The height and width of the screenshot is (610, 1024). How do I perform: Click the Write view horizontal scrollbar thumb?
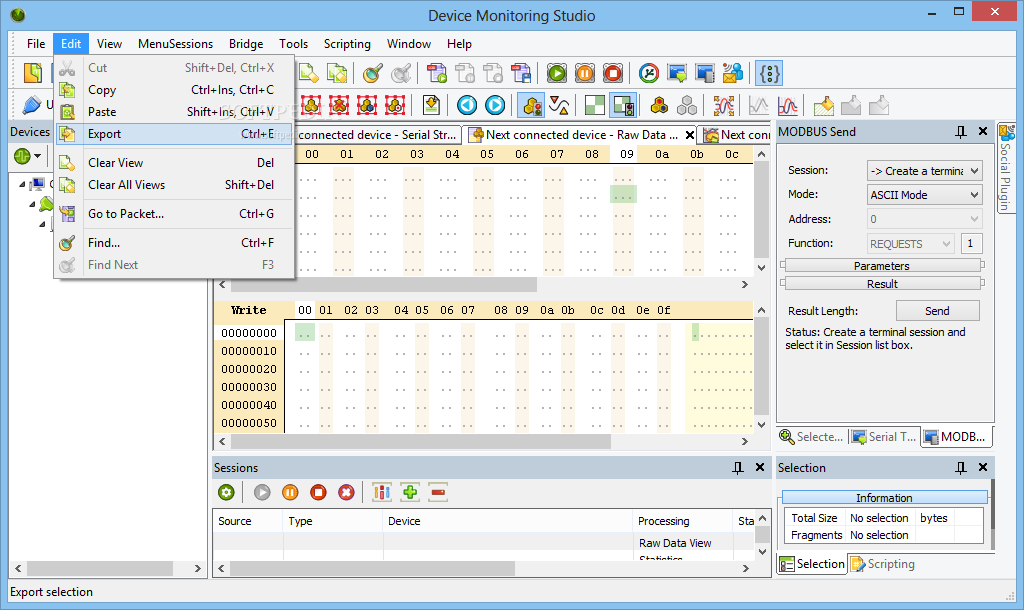click(421, 441)
